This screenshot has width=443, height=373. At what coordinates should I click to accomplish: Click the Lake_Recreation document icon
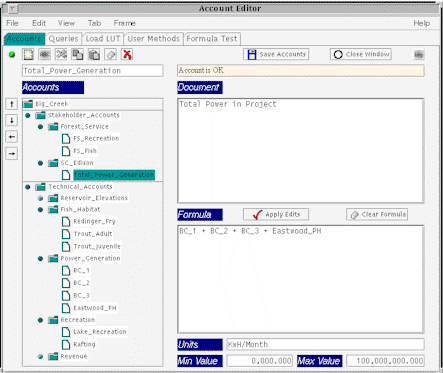[x=66, y=332]
